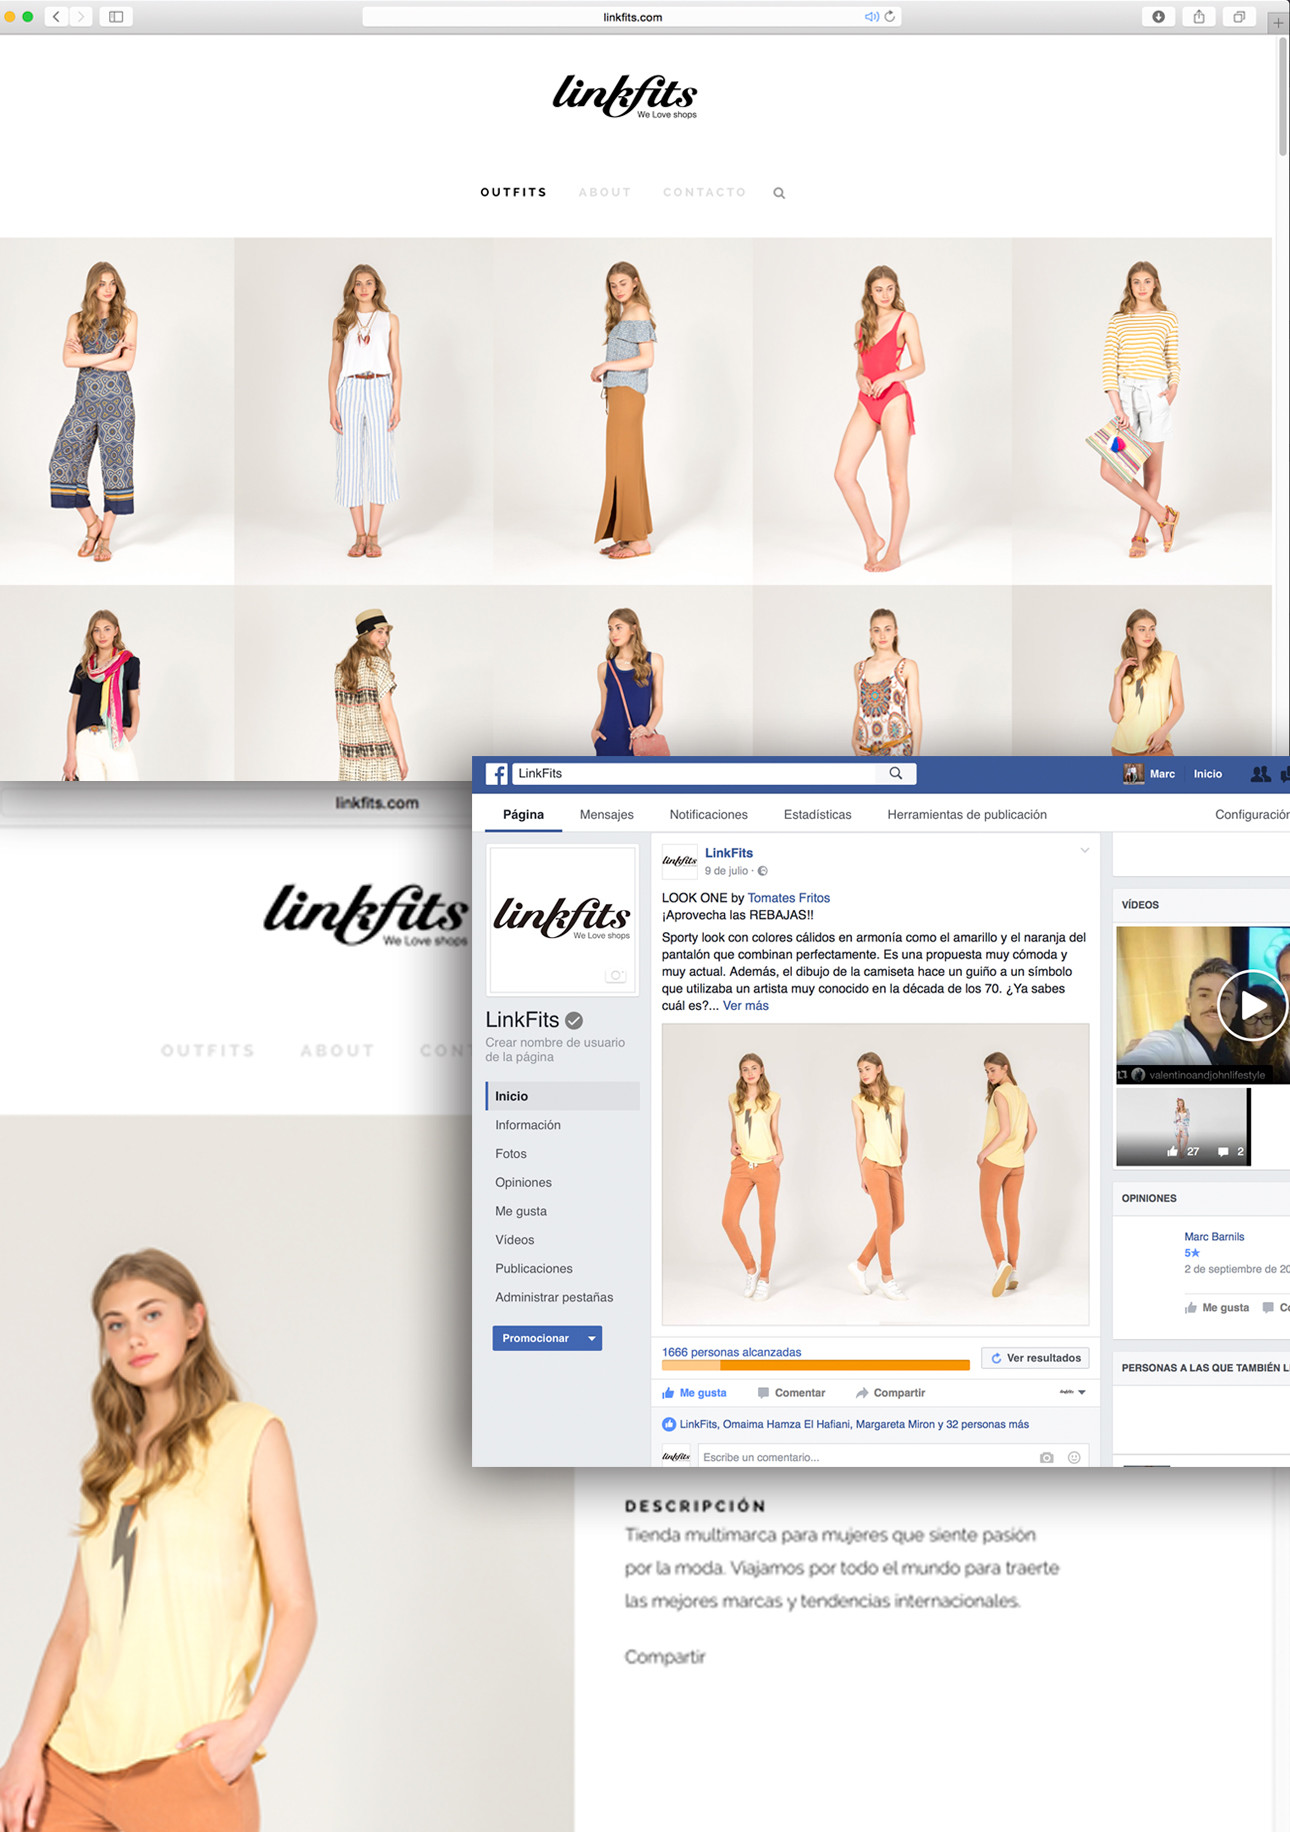Click the Promocionar button
This screenshot has width=1290, height=1832.
tap(536, 1338)
